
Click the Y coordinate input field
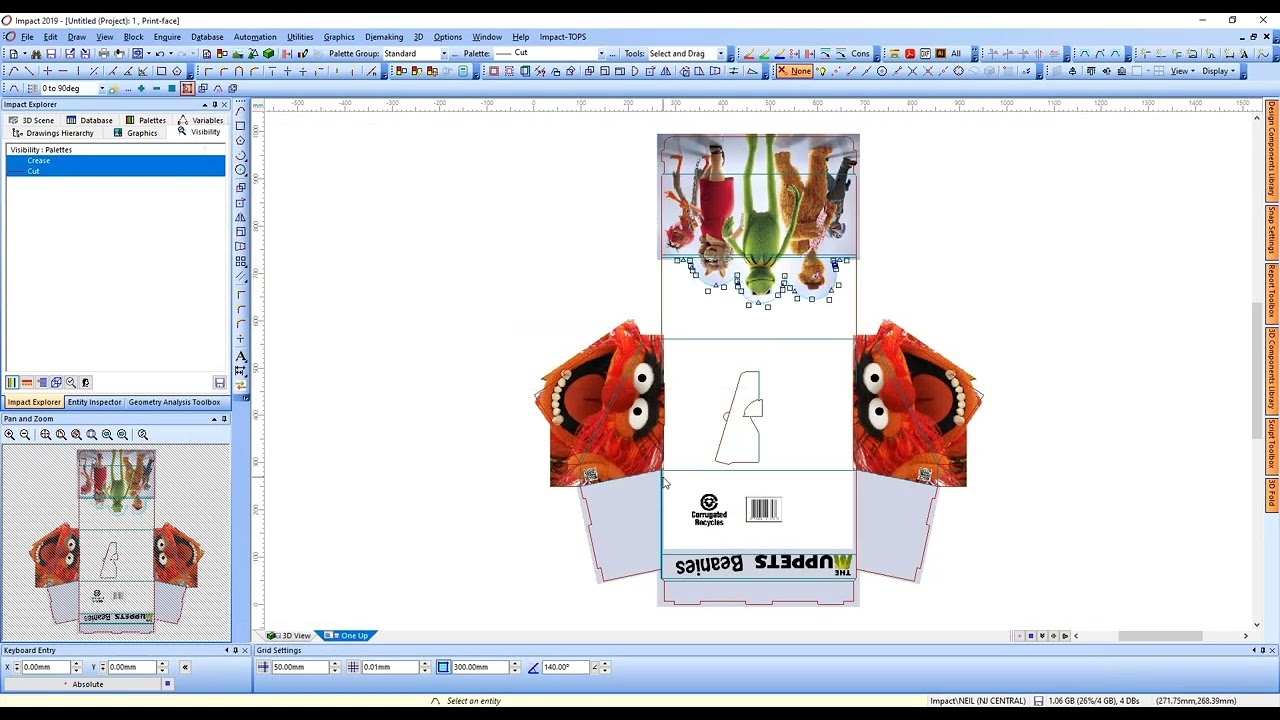(x=132, y=667)
